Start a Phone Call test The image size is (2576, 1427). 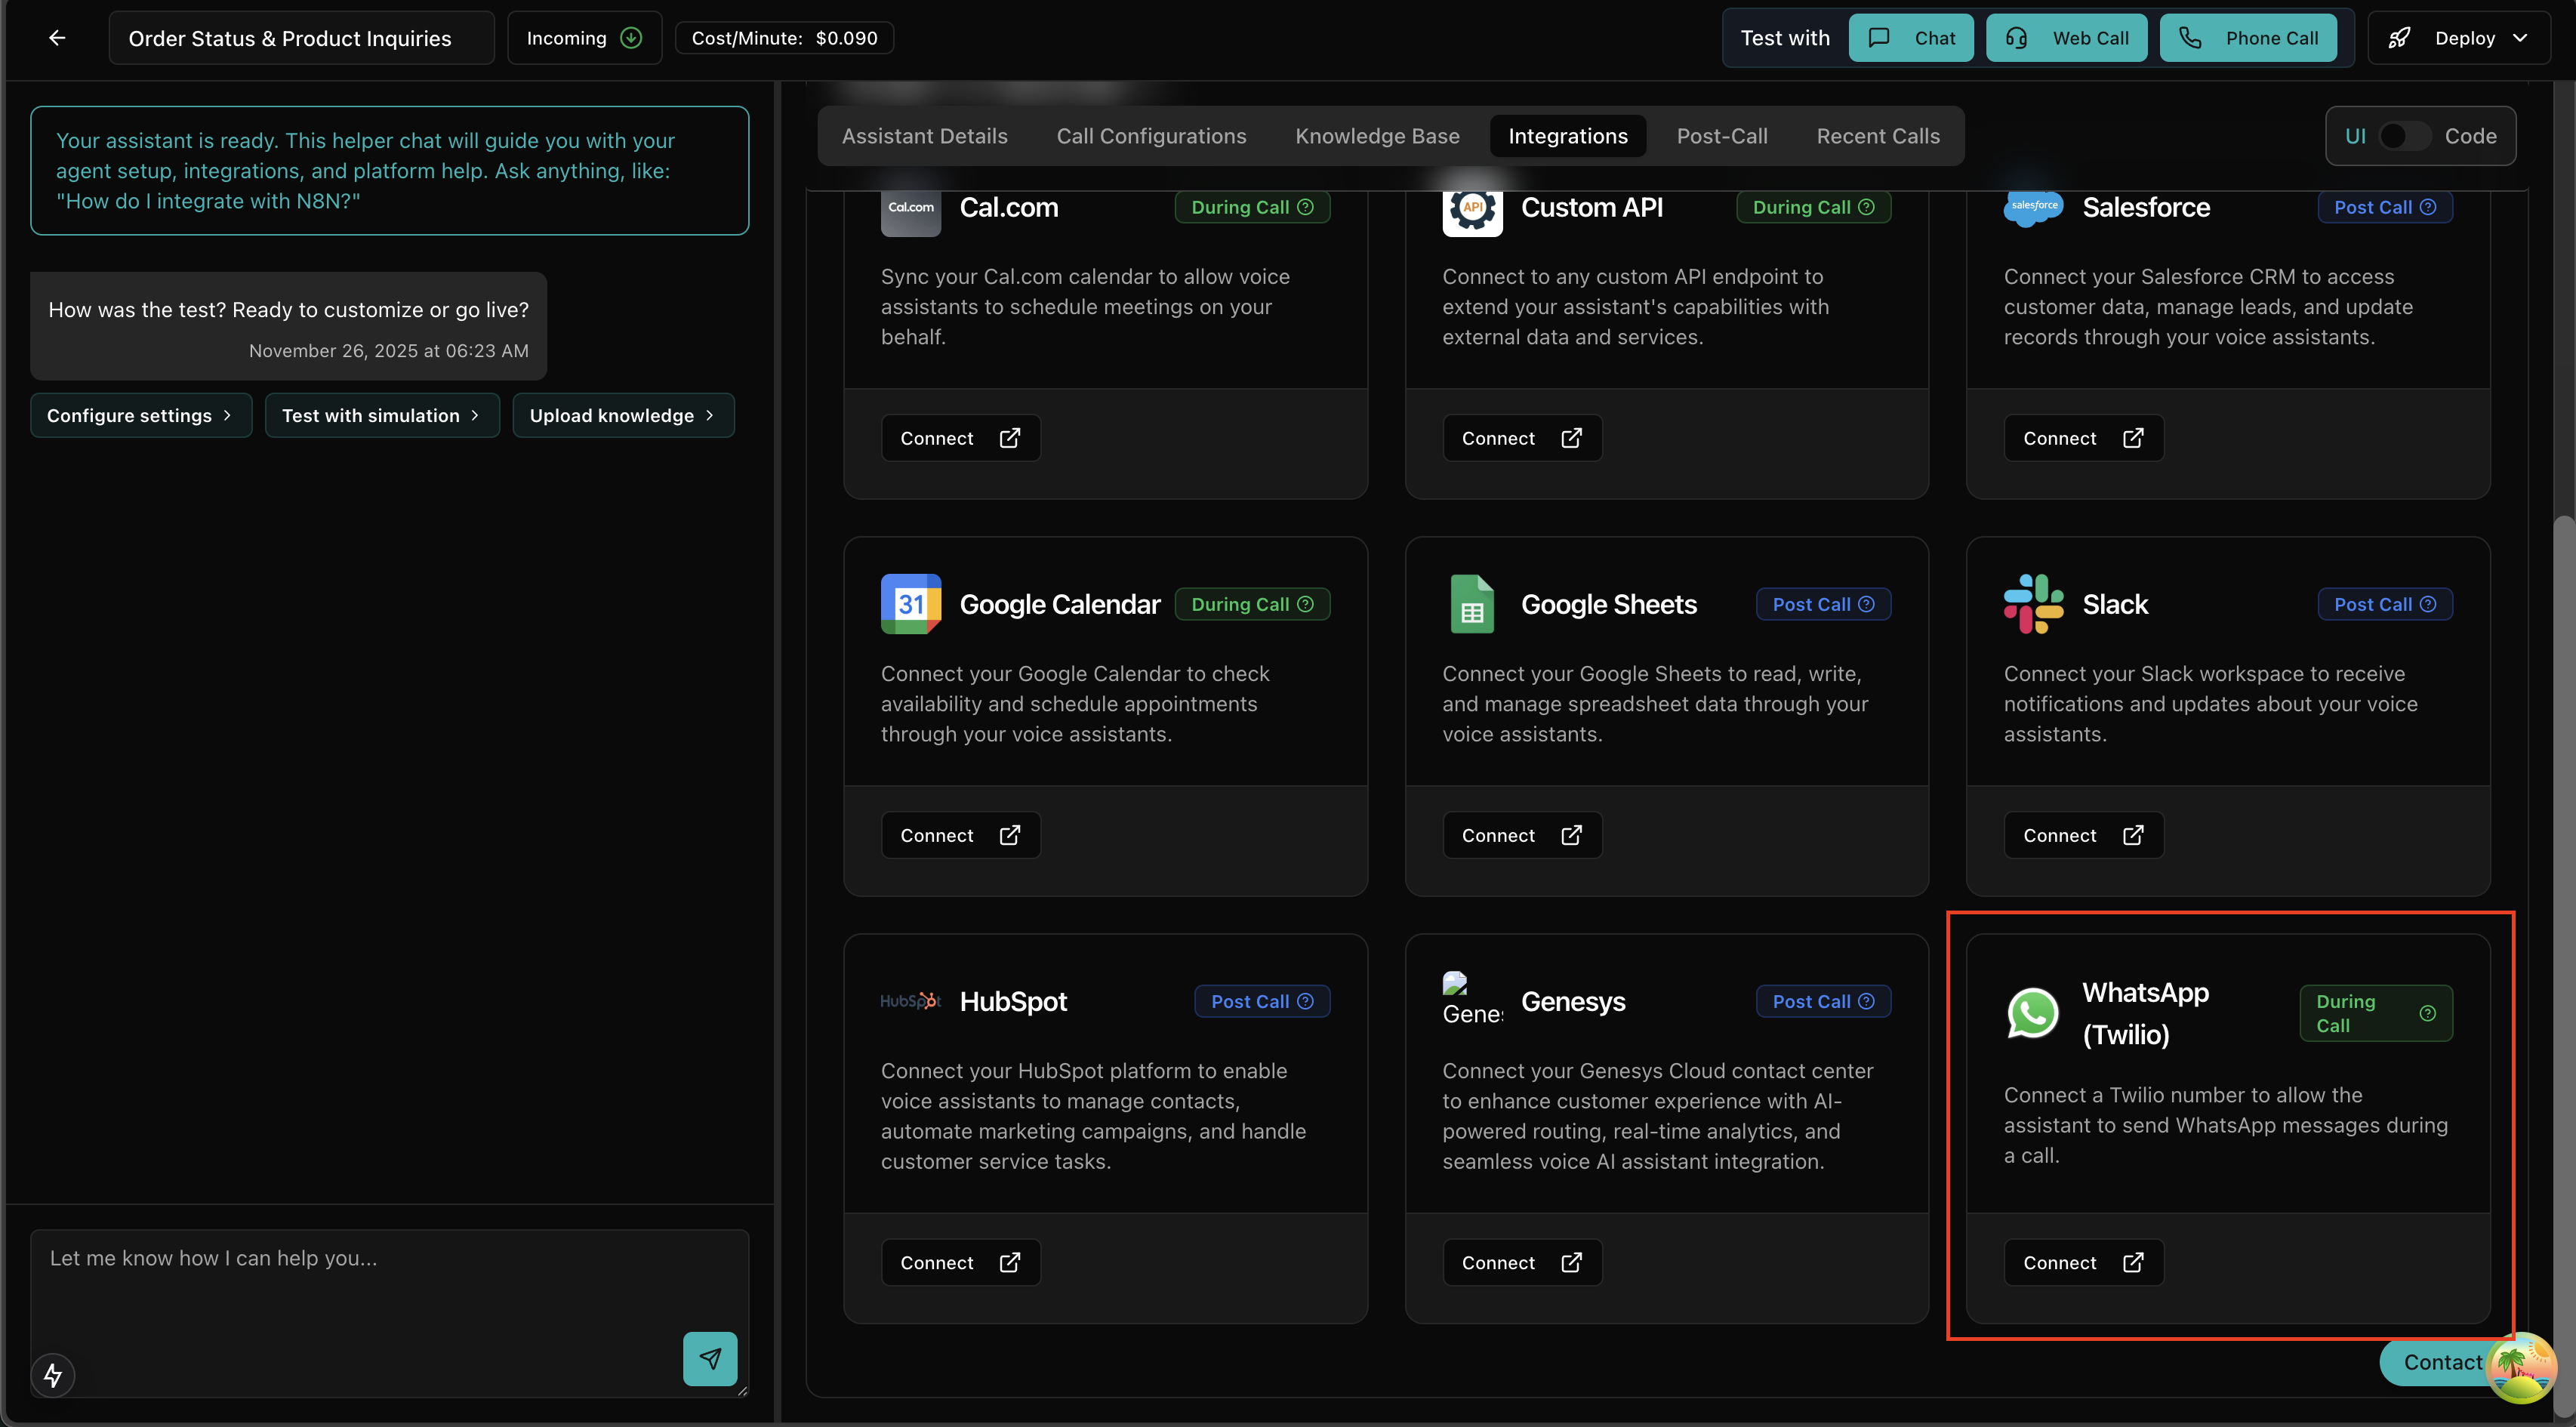pos(2248,37)
